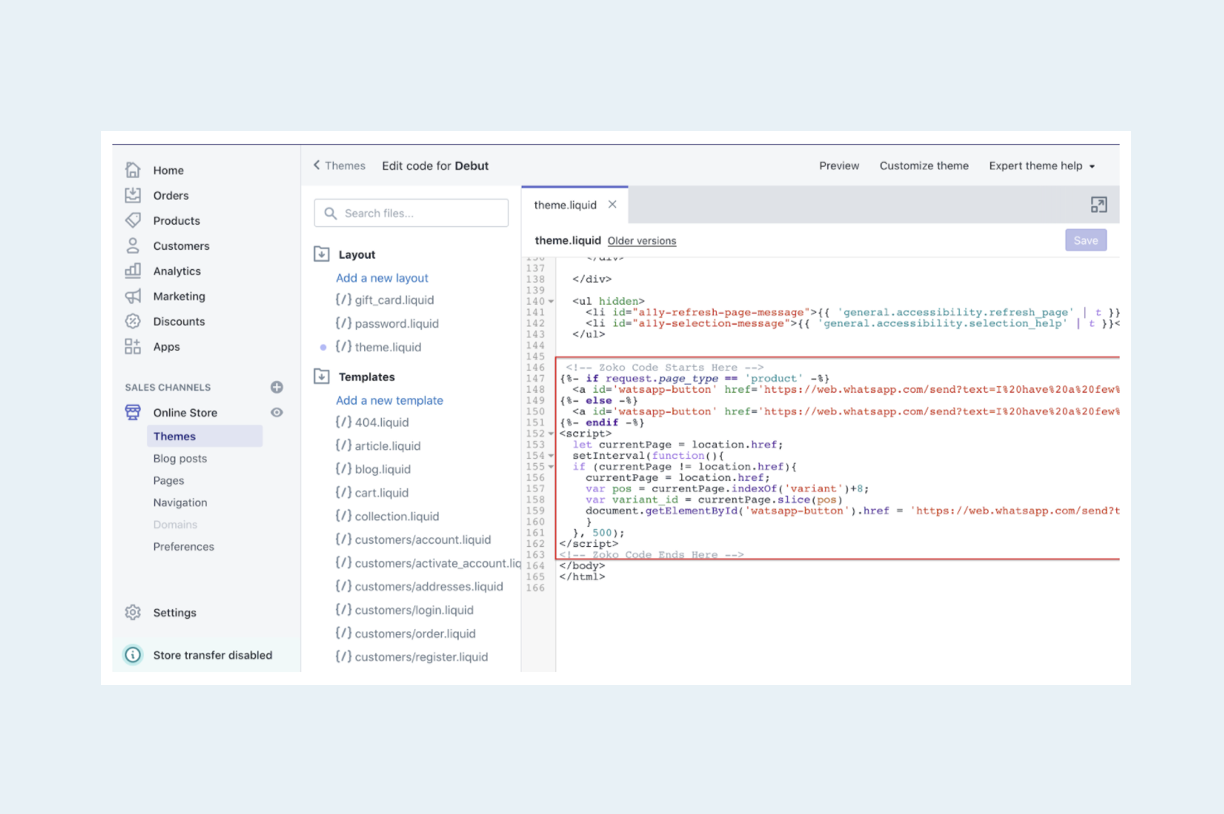Click the {/} icon beside collection.liquid

click(343, 516)
